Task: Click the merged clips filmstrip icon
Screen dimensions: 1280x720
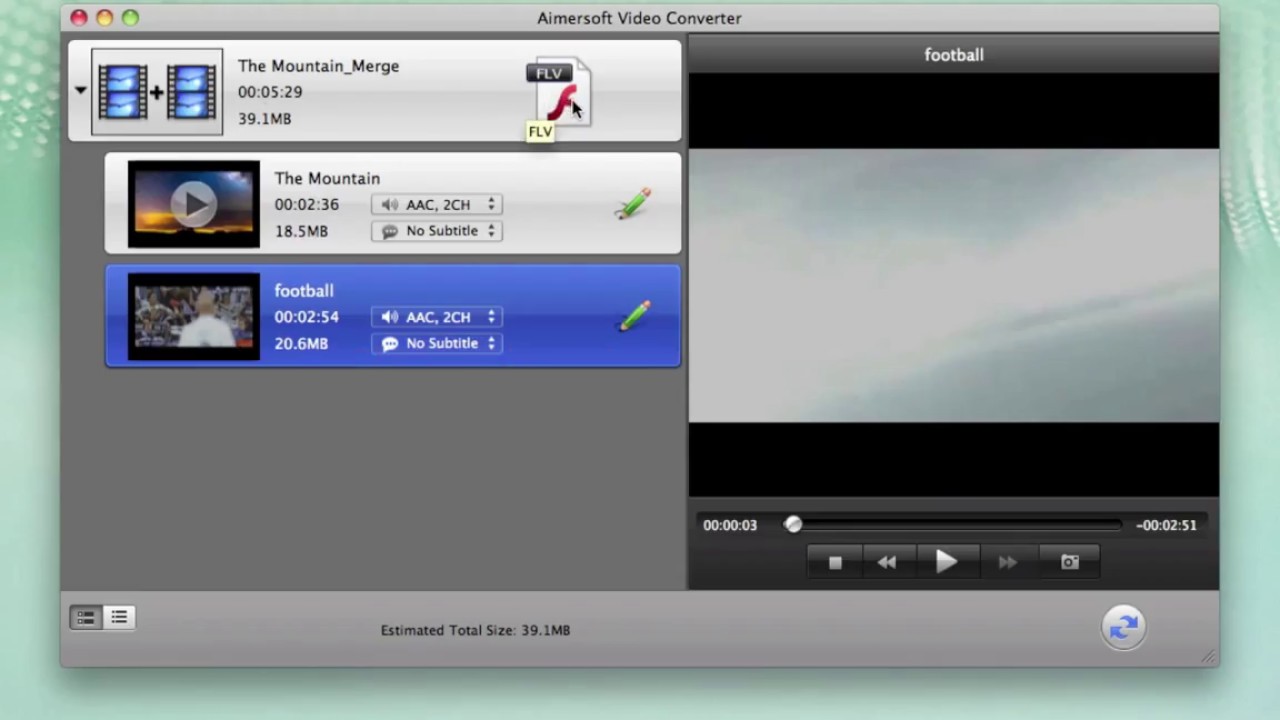Action: pyautogui.click(x=157, y=92)
